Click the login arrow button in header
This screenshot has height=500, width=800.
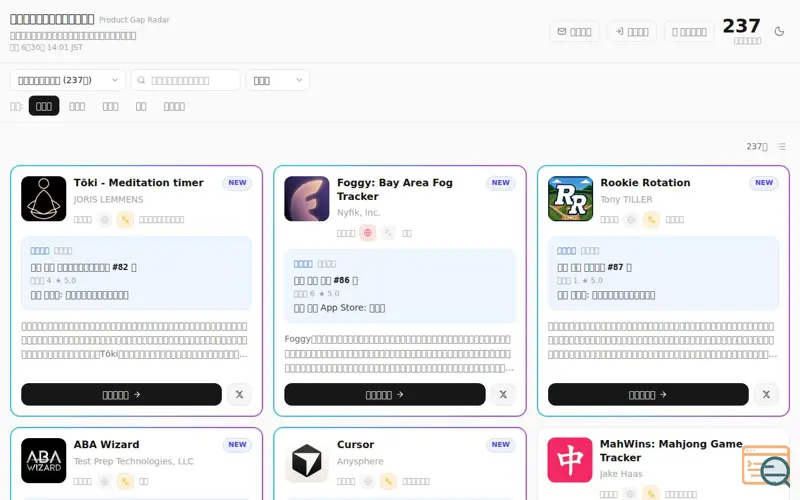(632, 32)
